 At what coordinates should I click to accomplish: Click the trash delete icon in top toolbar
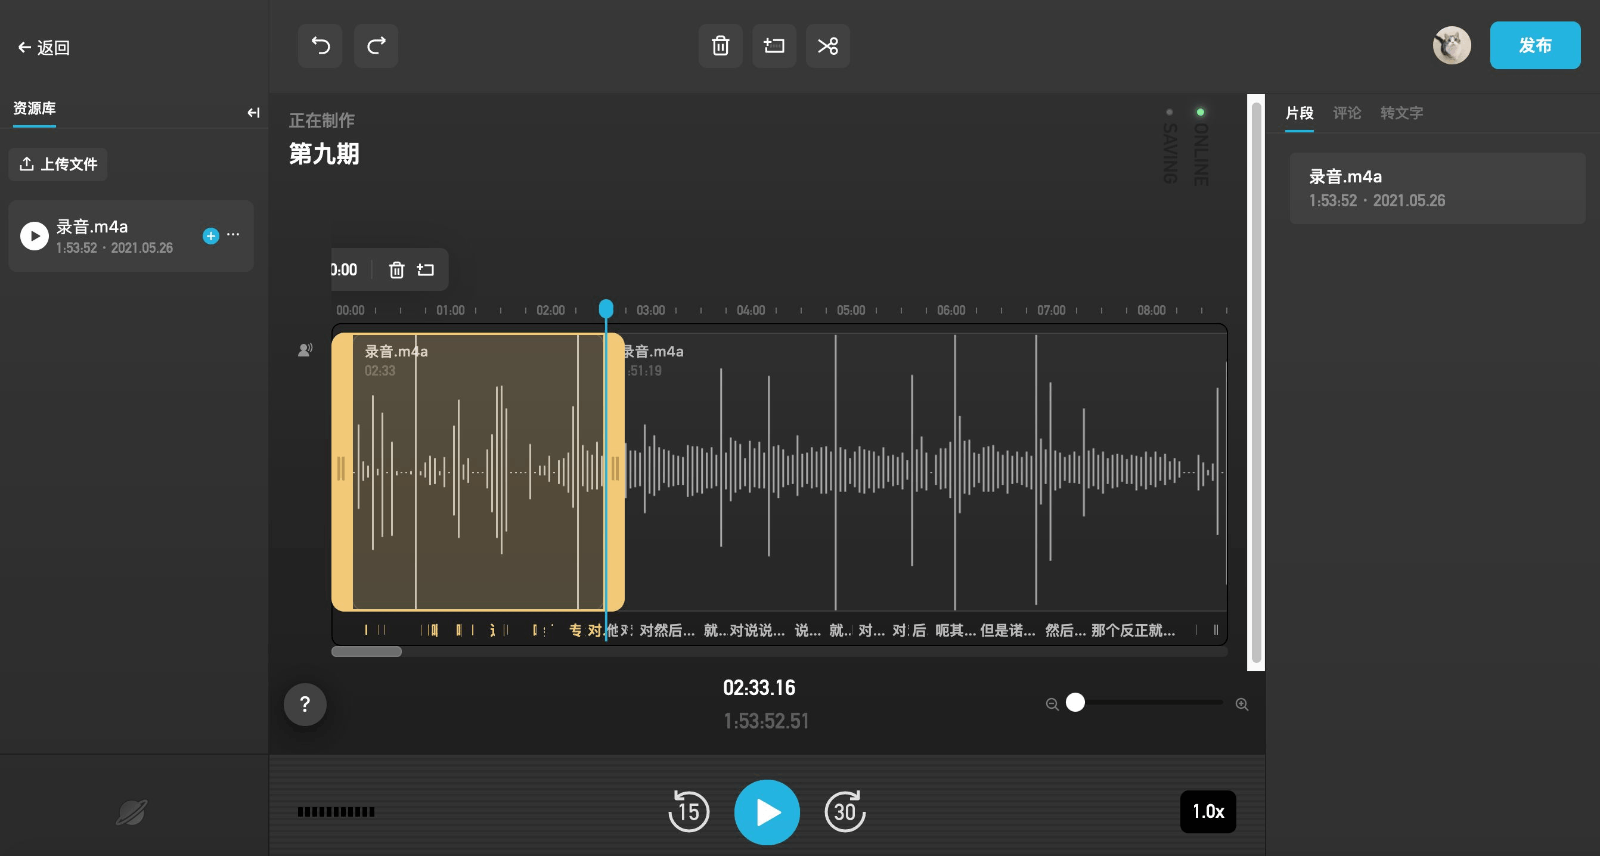coord(720,46)
